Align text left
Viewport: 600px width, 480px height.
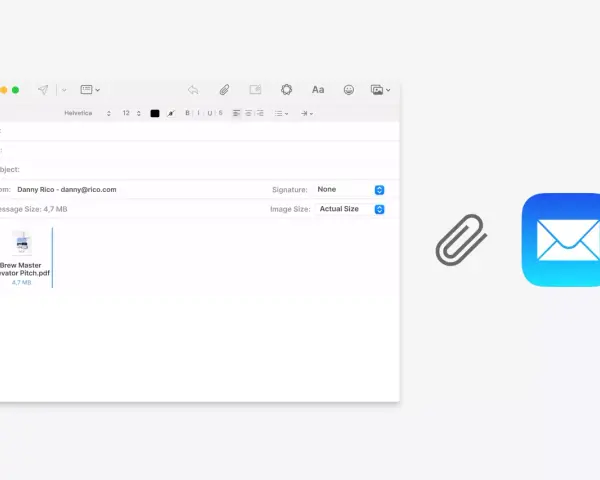236,113
